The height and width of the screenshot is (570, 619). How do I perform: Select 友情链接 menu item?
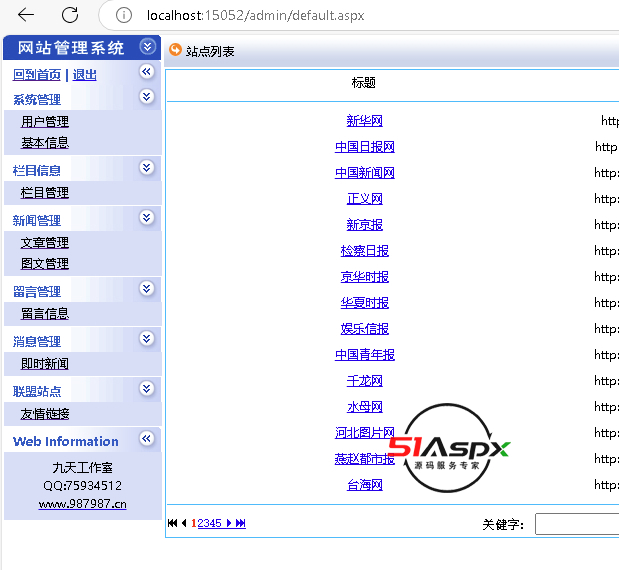tap(45, 414)
